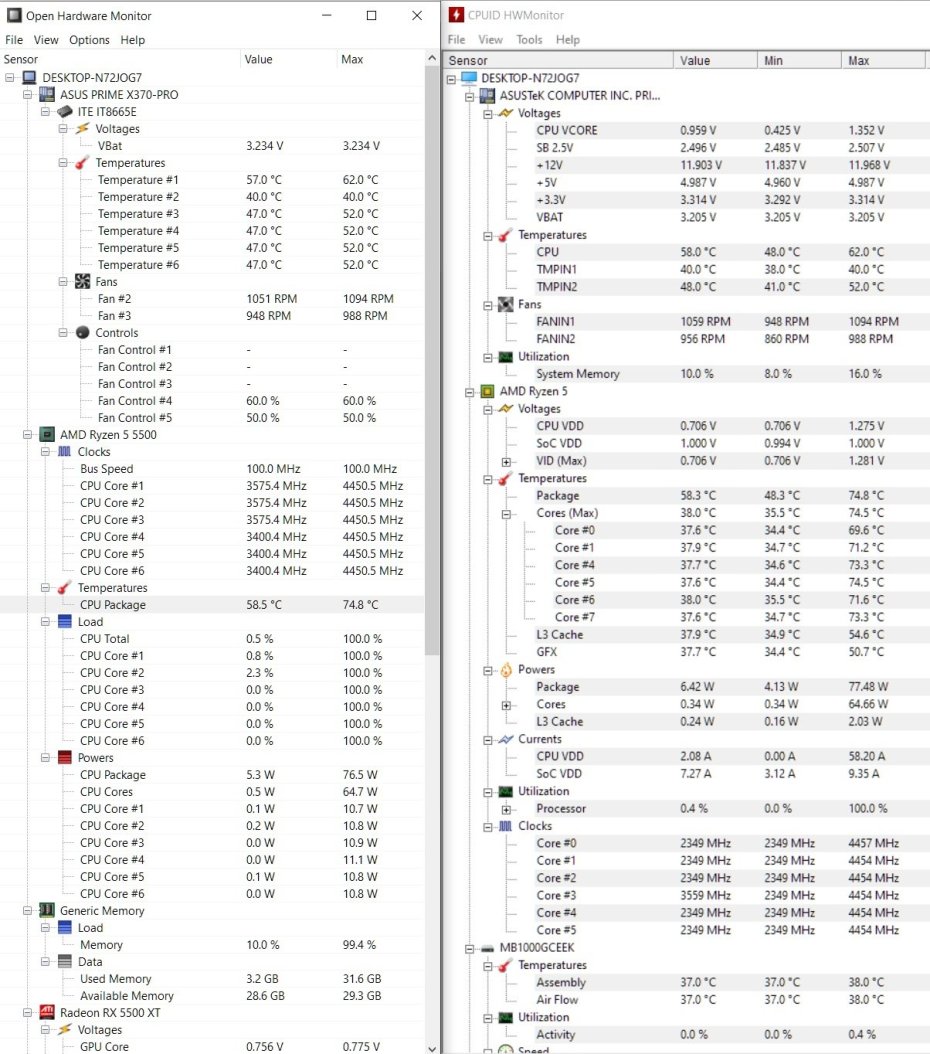The image size is (930, 1054).
Task: Collapse the Cores (Max) temperature node
Action: (x=506, y=514)
